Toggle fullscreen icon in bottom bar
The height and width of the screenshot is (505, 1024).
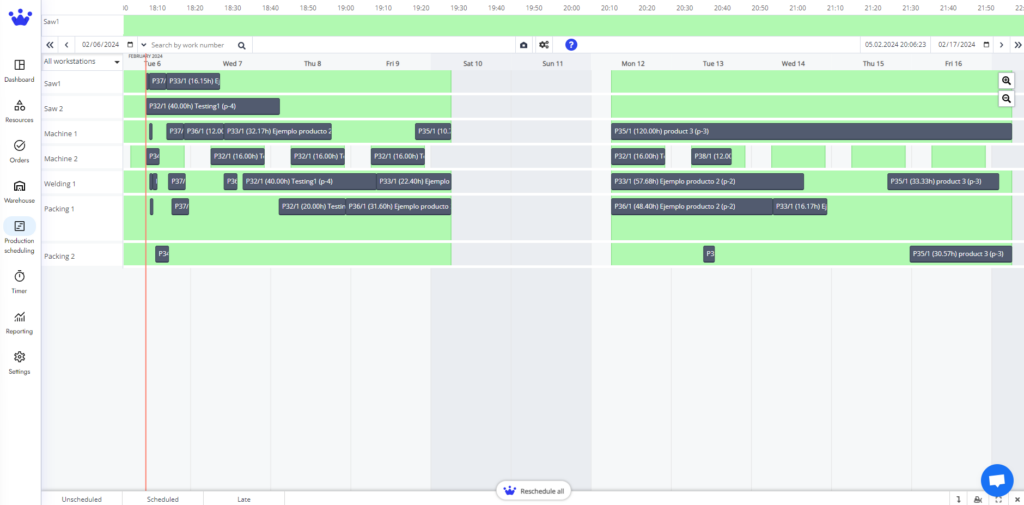(x=999, y=499)
